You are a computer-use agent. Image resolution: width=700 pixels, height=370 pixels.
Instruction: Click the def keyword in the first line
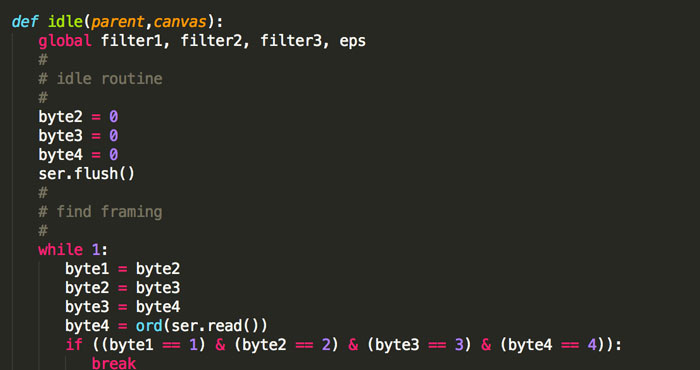[x=25, y=21]
